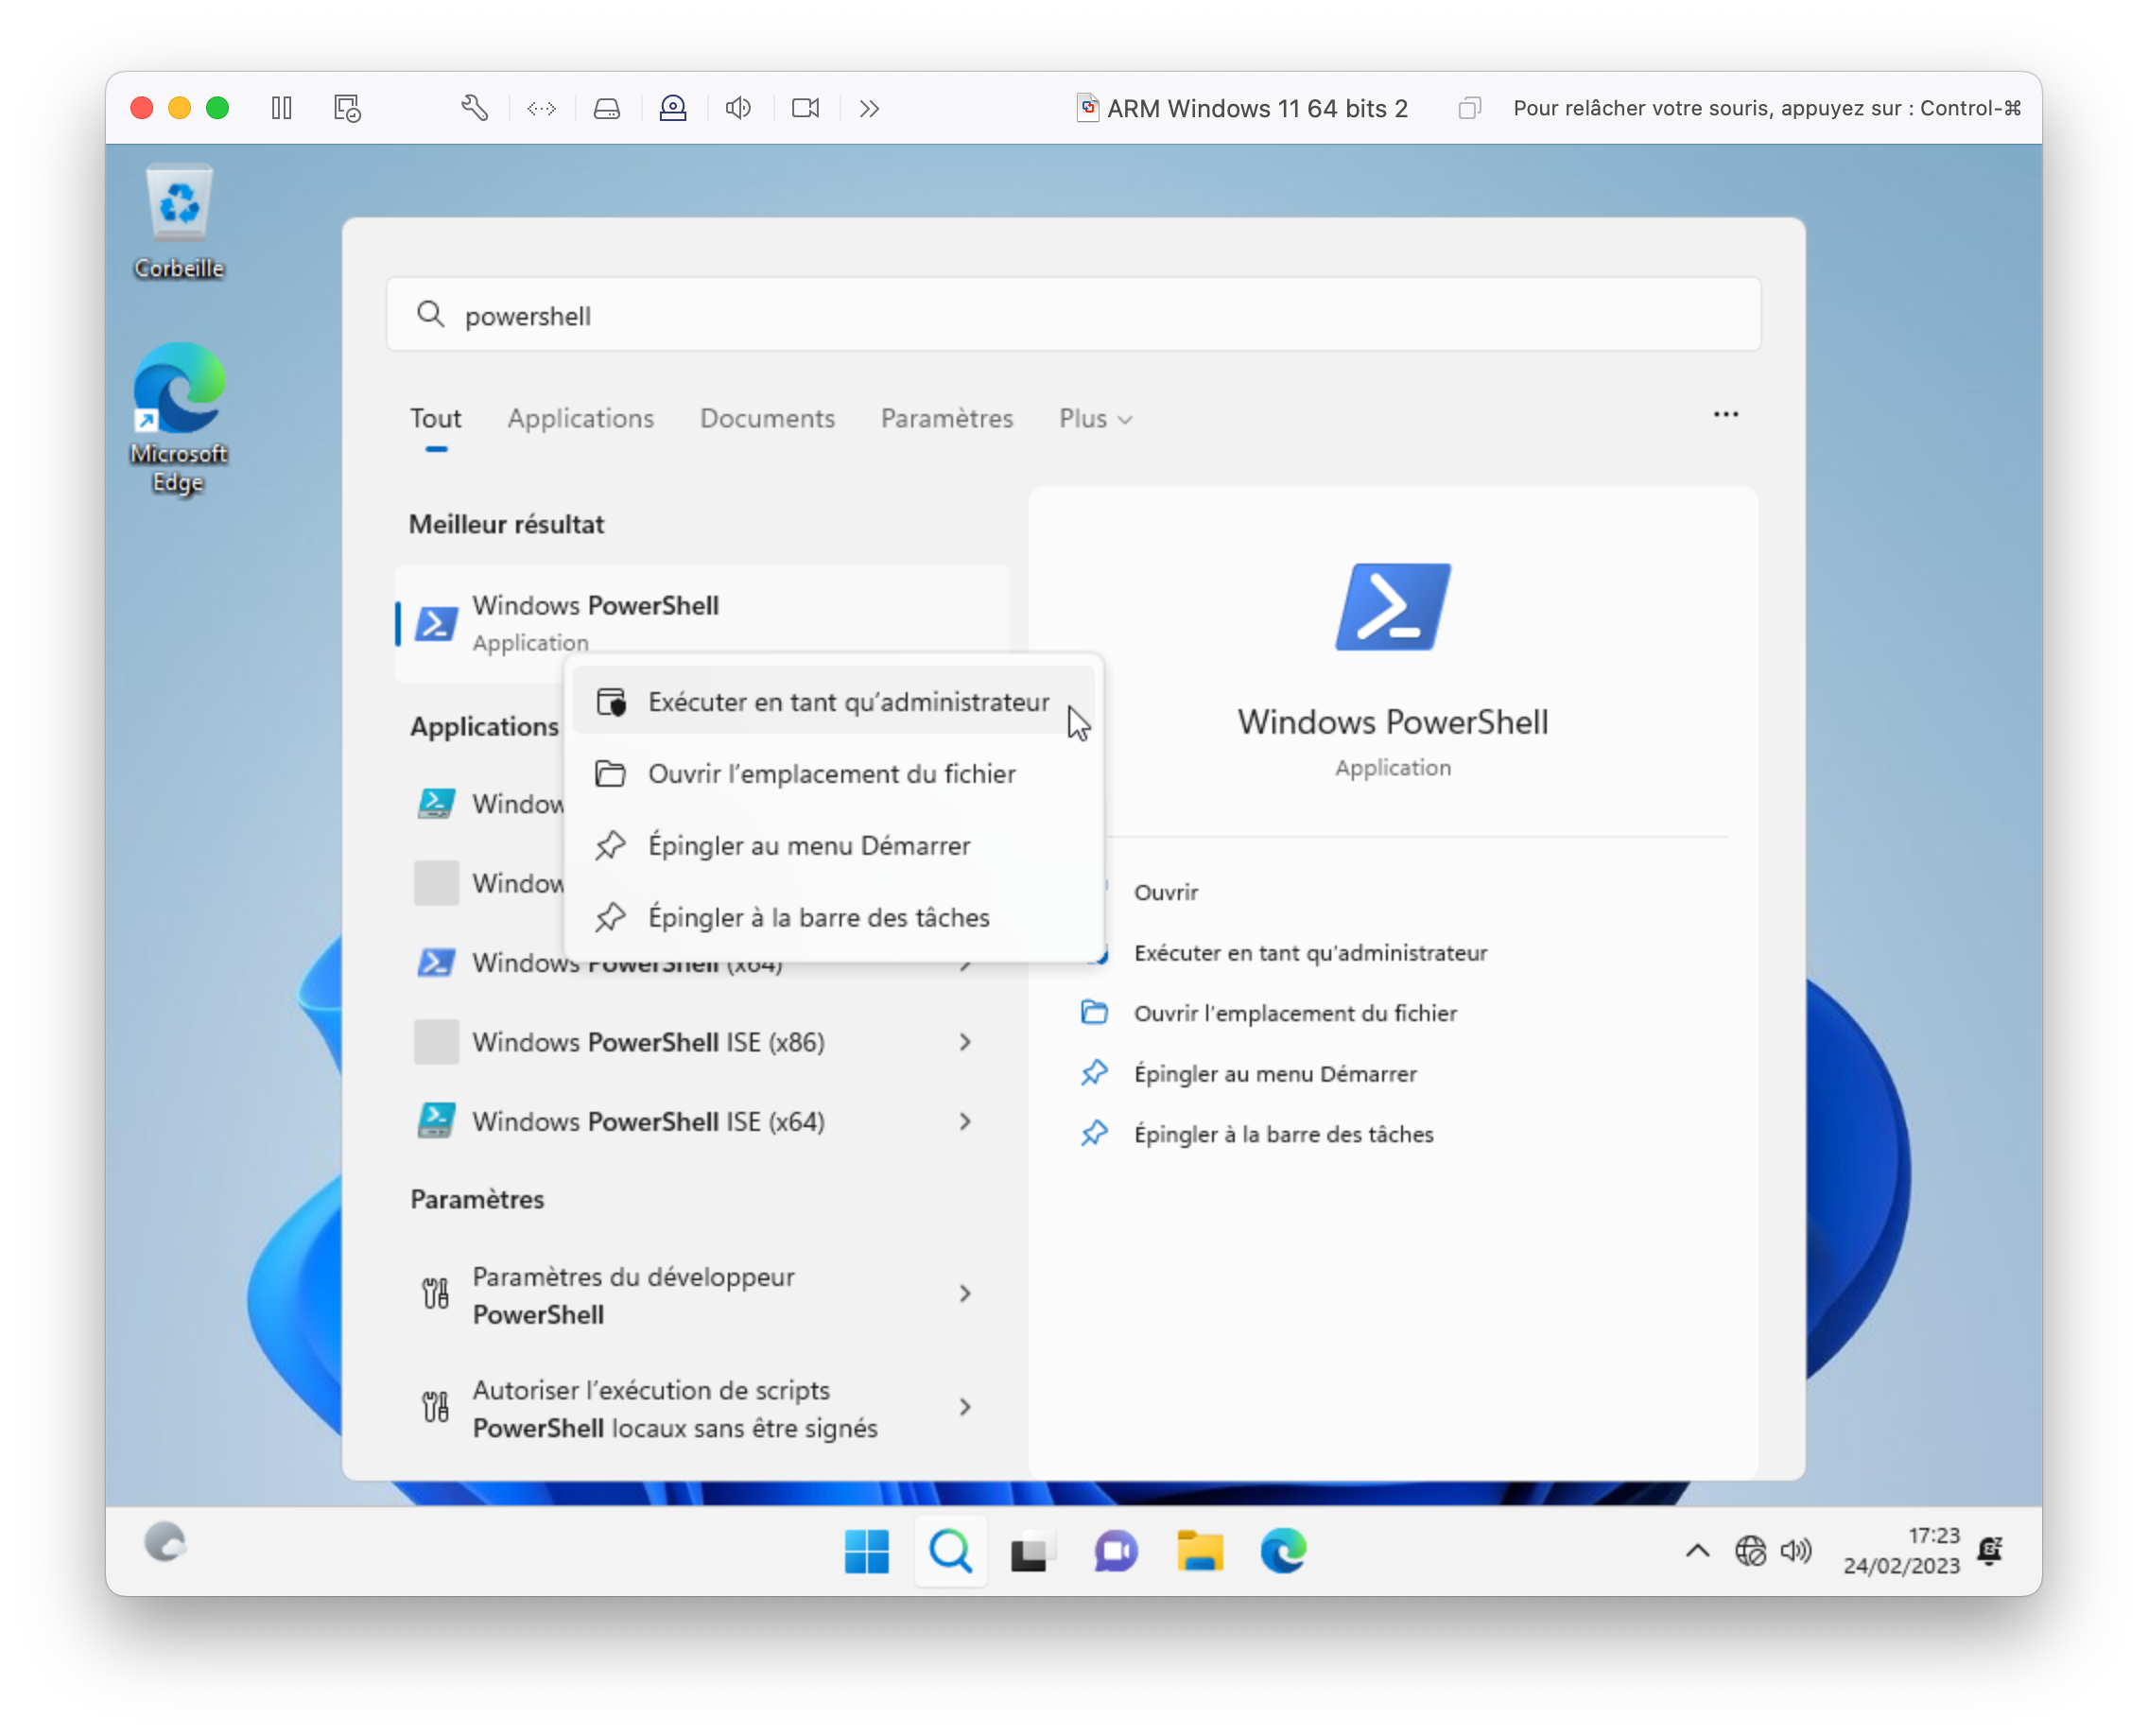This screenshot has height=1736, width=2148.
Task: Click Épingler au menu Démarrer in preview pane
Action: pyautogui.click(x=1275, y=1074)
